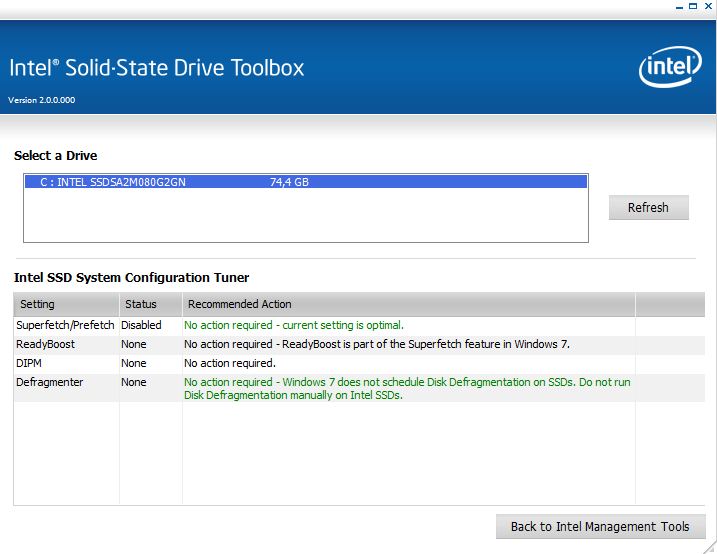The image size is (717, 554).
Task: Click the Intel Solid-State Drive Toolbox title
Action: point(156,68)
